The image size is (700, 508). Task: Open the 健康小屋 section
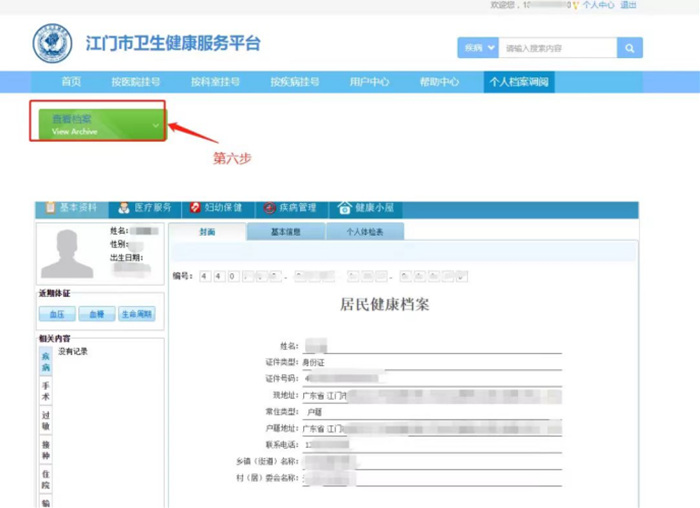point(366,208)
